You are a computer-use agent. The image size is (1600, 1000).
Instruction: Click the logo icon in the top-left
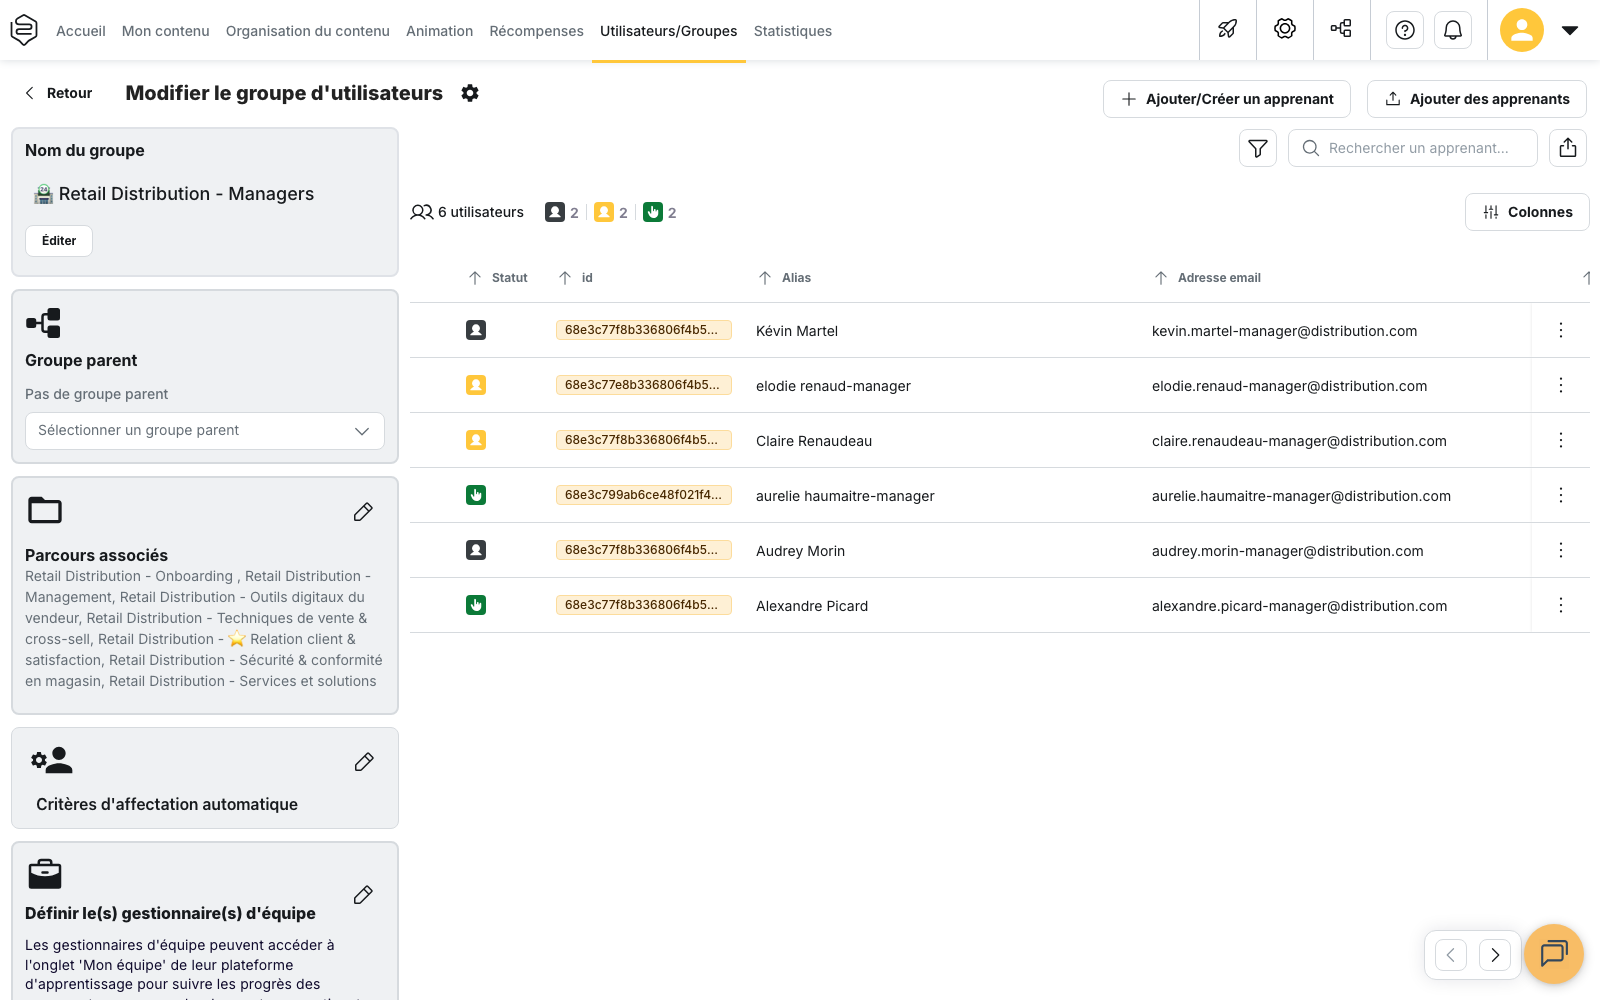24,30
